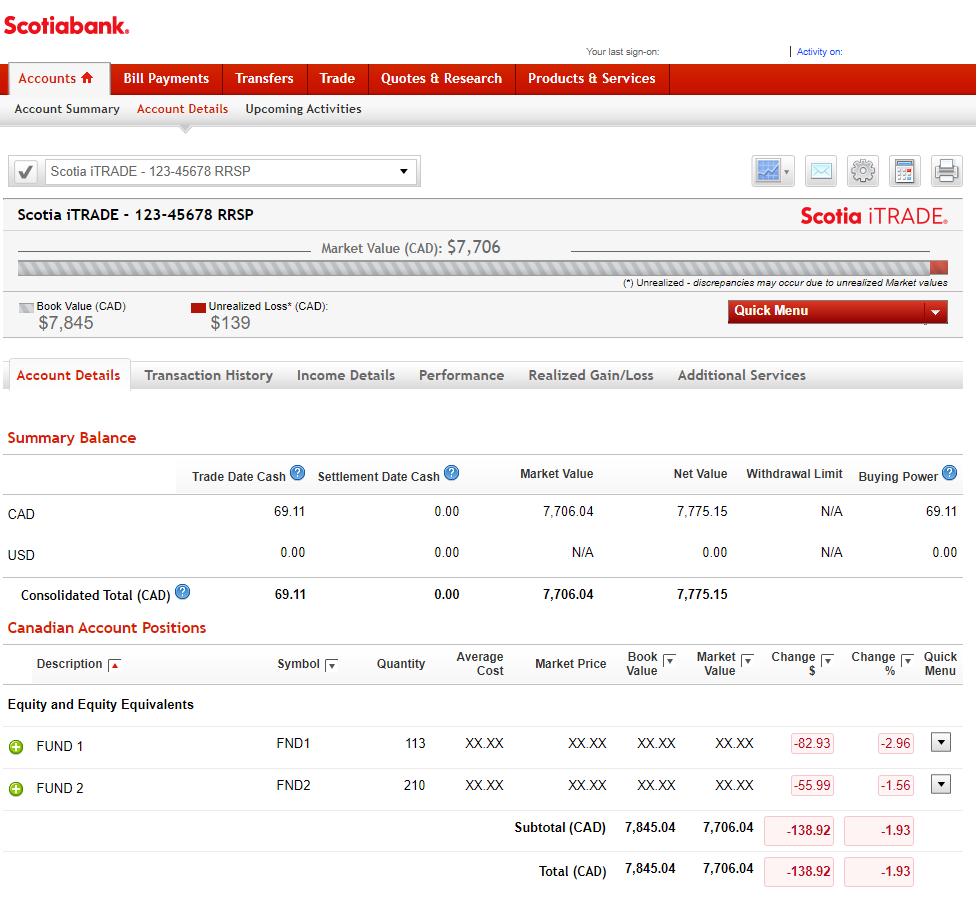Sort by Change % column arrow
This screenshot has width=976, height=908.
coord(907,660)
